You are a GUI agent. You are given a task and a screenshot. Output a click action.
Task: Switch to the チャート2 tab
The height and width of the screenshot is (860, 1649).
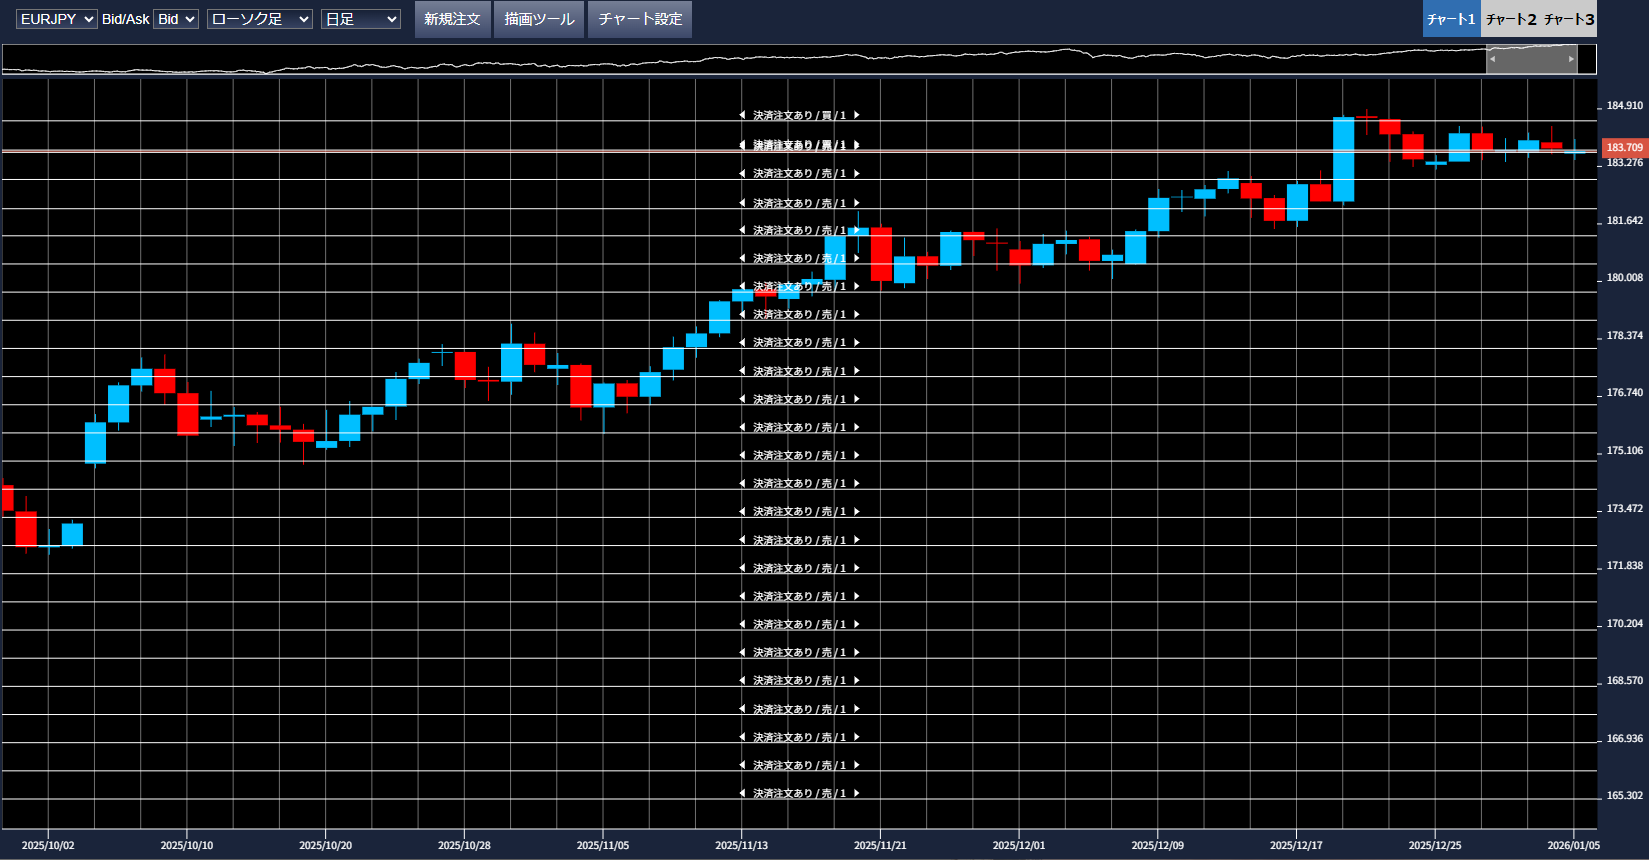click(x=1511, y=19)
